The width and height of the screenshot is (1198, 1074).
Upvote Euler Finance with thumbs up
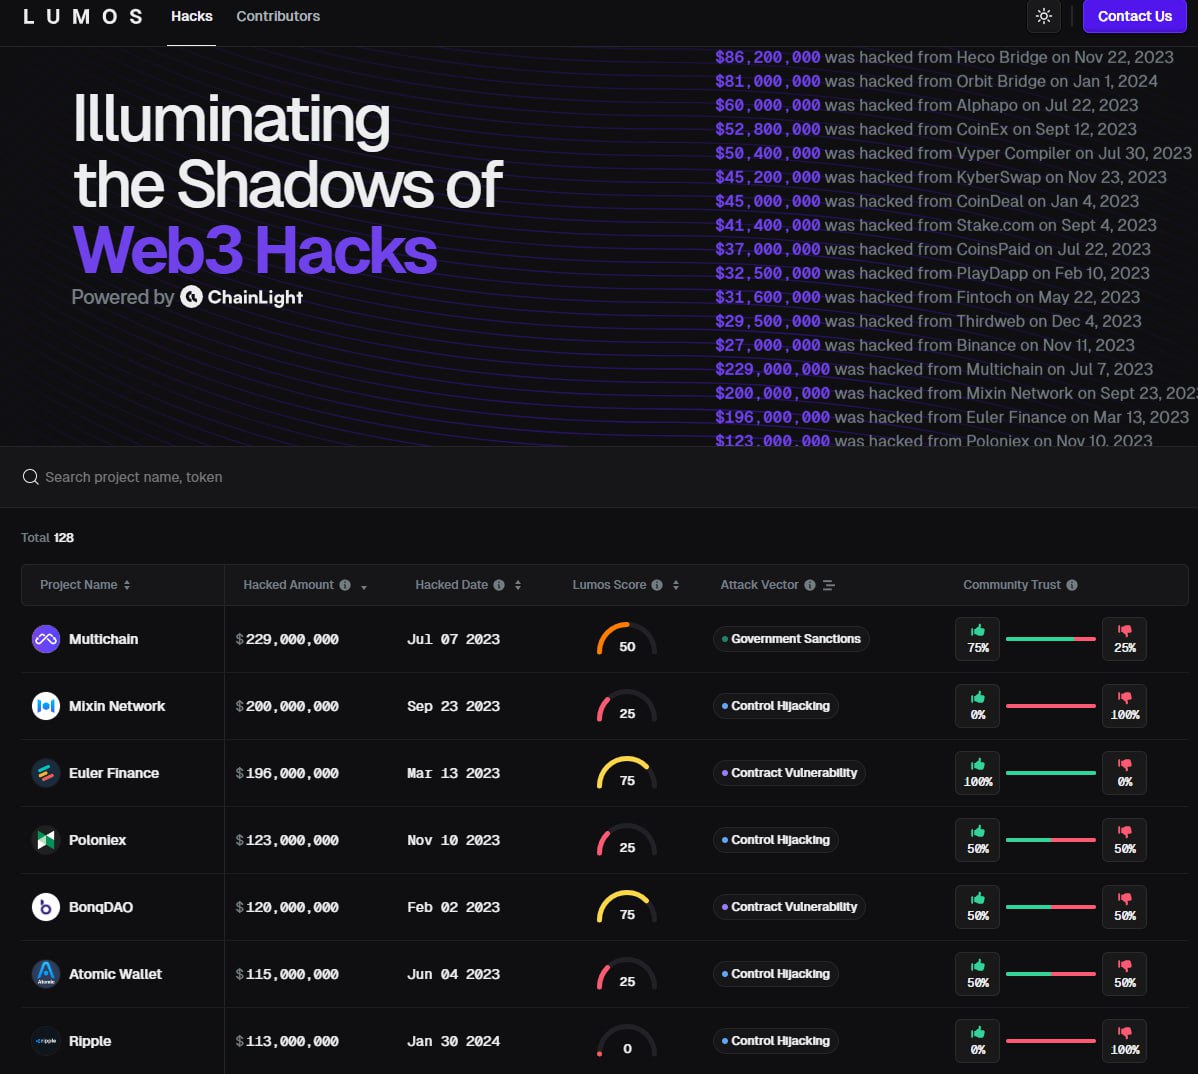click(x=978, y=773)
